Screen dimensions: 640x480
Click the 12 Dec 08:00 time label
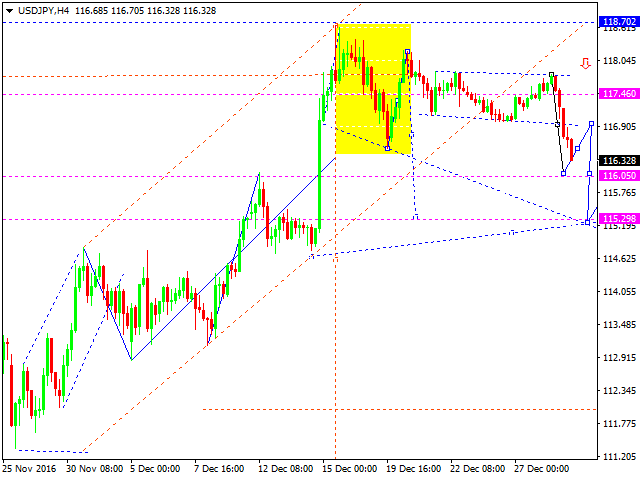click(x=286, y=469)
